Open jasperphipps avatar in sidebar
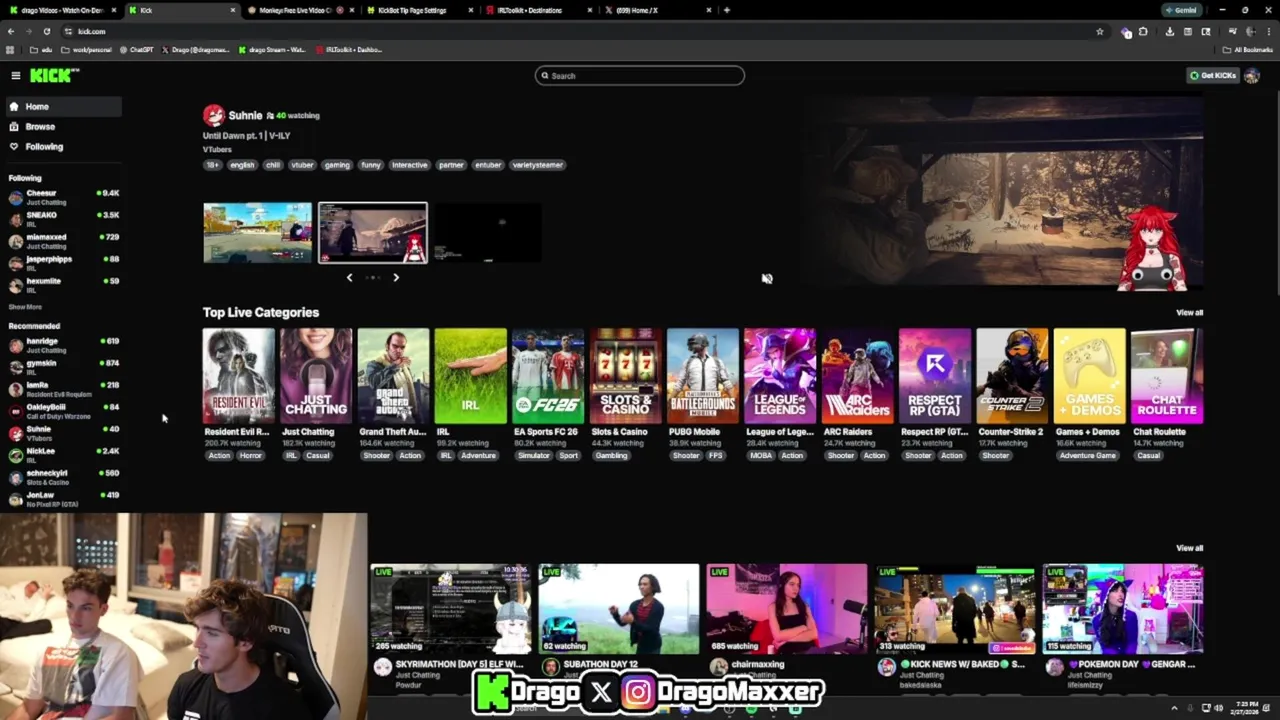The image size is (1280, 720). (x=16, y=263)
